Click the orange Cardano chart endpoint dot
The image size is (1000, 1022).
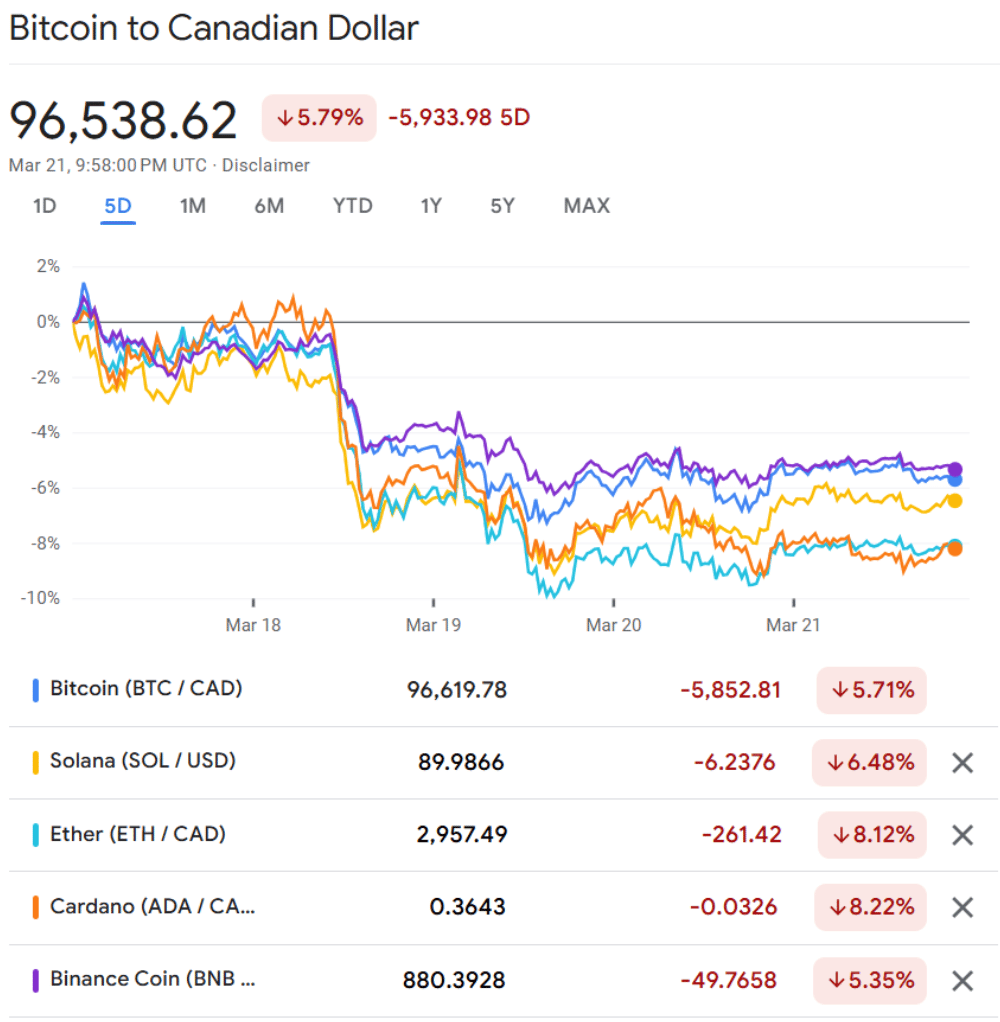pos(955,548)
